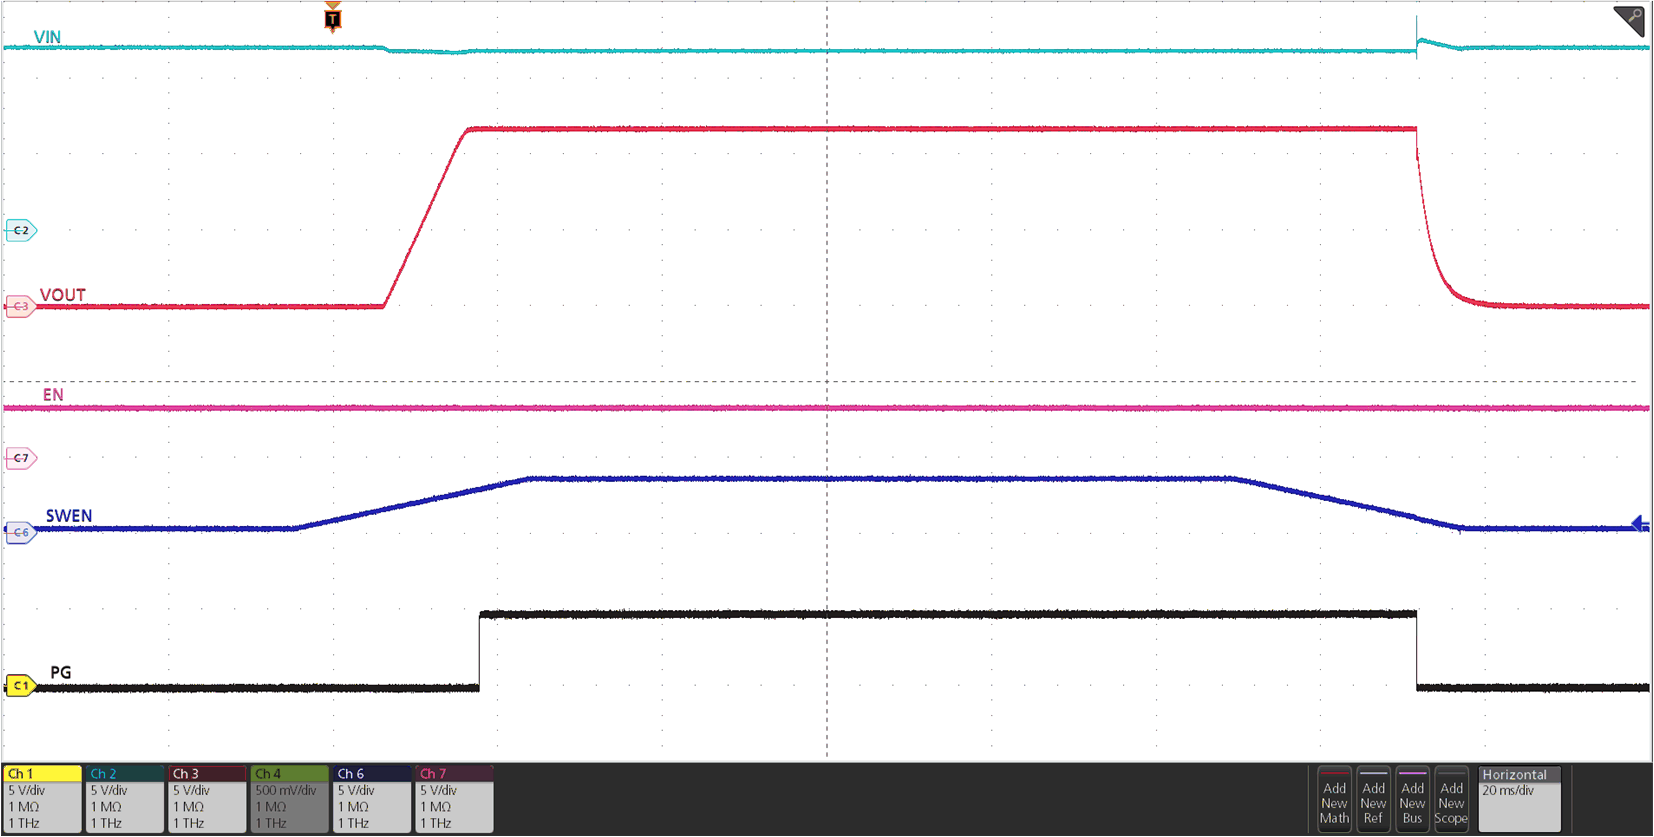
Task: Select the yellow C1 waveform handle
Action: point(21,686)
